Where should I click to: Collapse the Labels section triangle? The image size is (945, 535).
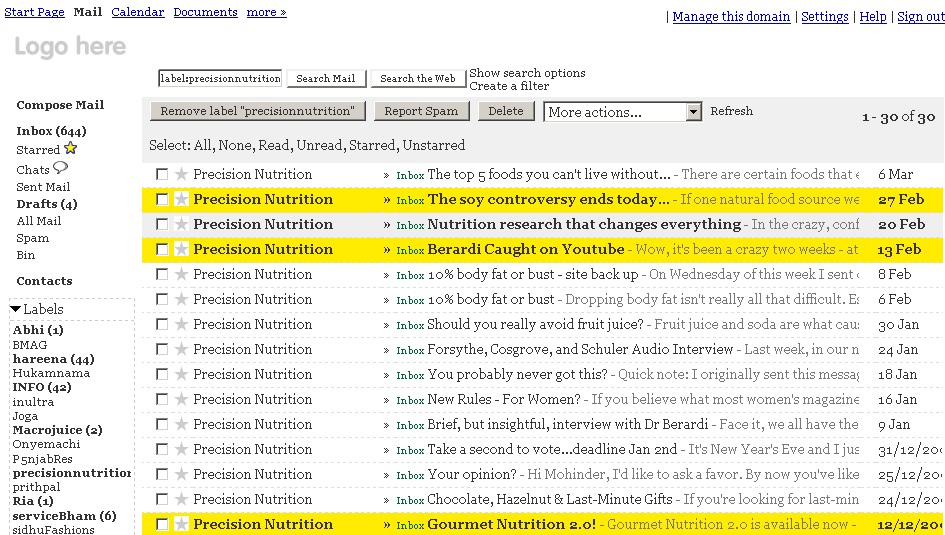pyautogui.click(x=16, y=309)
